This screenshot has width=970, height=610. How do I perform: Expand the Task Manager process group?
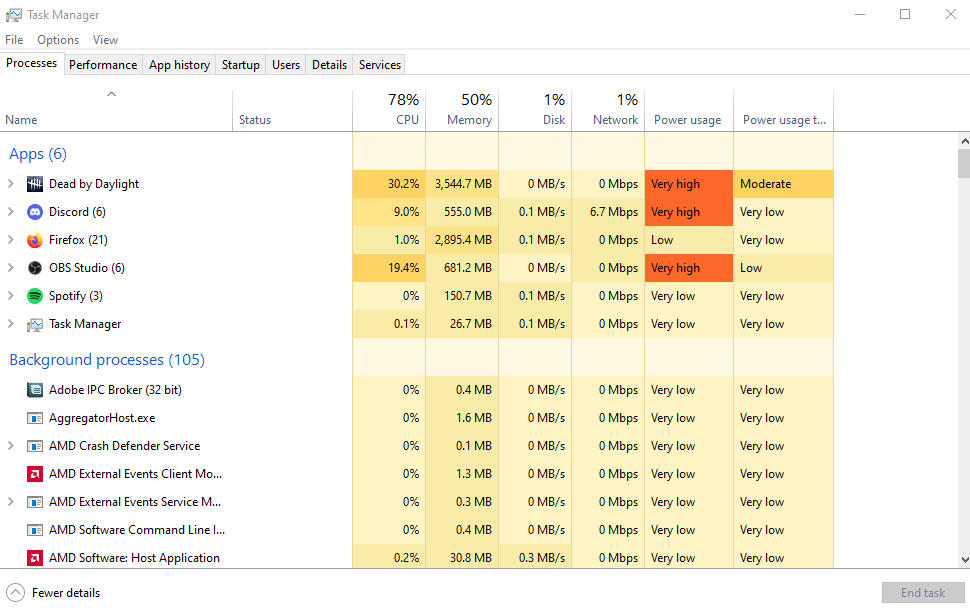click(11, 324)
